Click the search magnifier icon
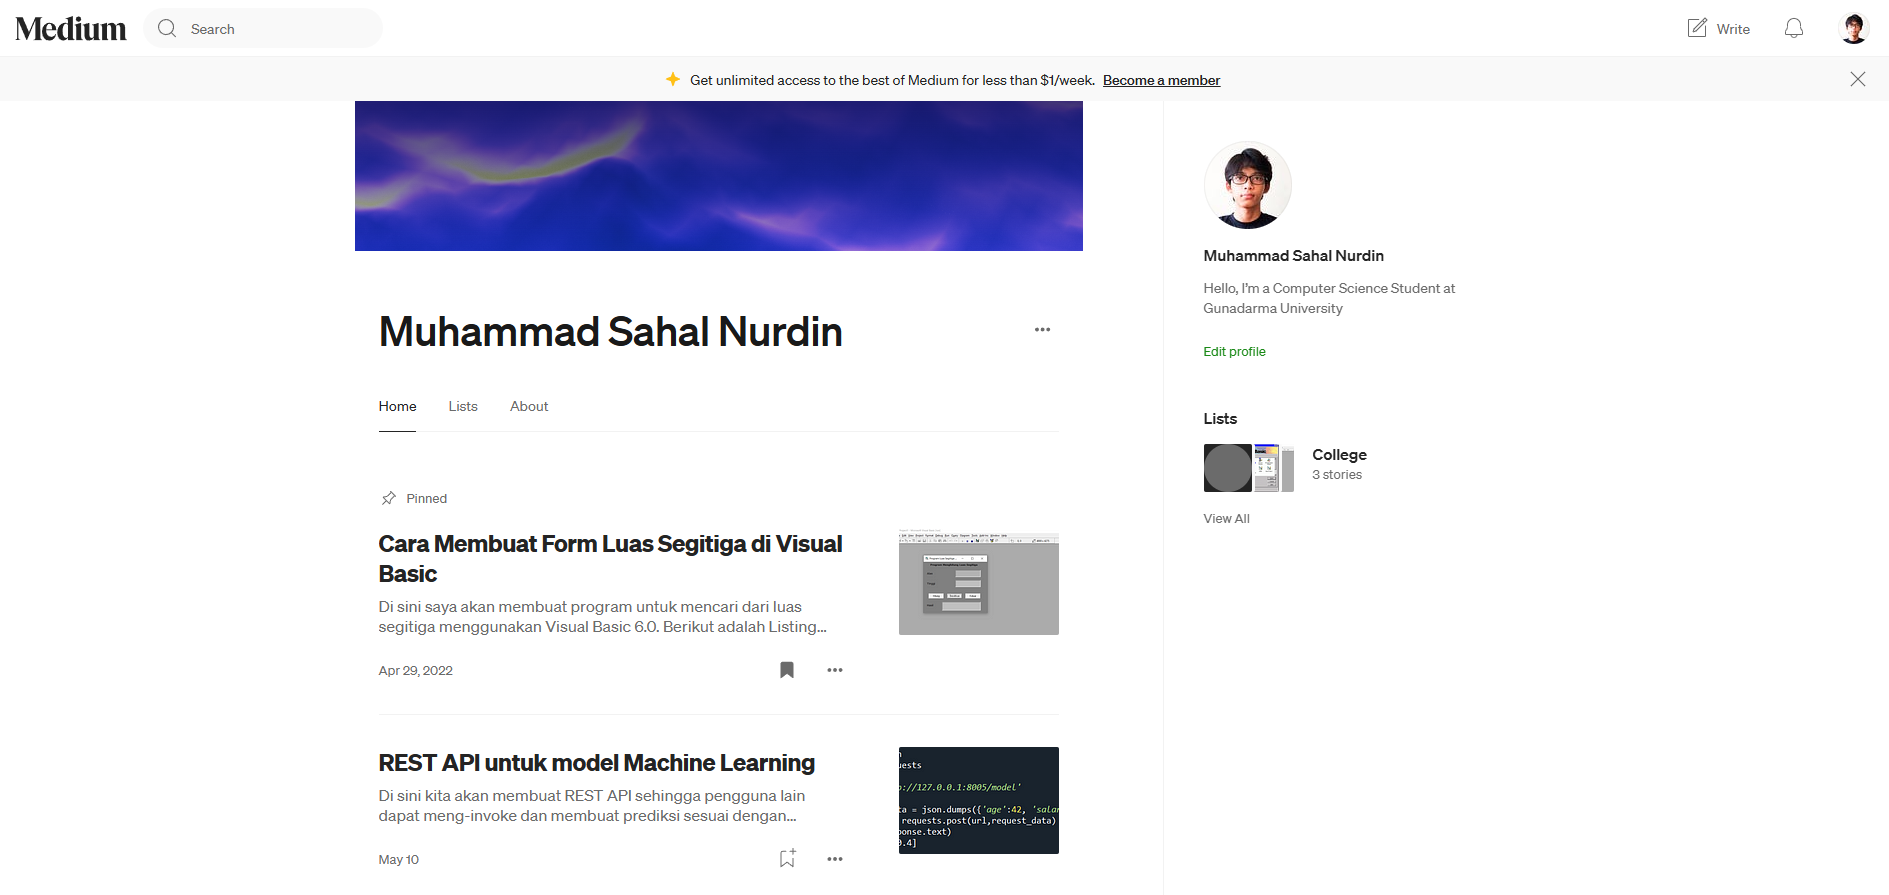Image resolution: width=1889 pixels, height=895 pixels. coord(167,29)
